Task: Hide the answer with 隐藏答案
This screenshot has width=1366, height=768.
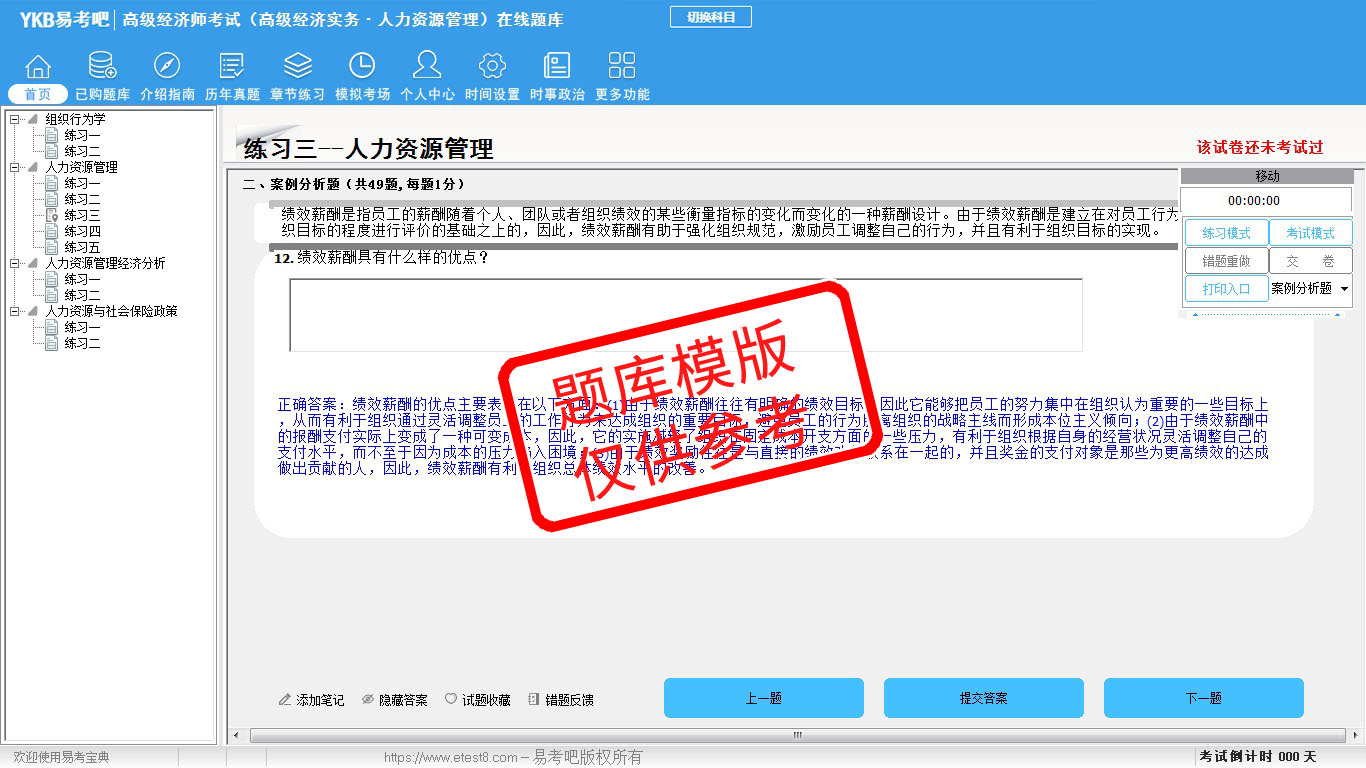Action: click(395, 700)
